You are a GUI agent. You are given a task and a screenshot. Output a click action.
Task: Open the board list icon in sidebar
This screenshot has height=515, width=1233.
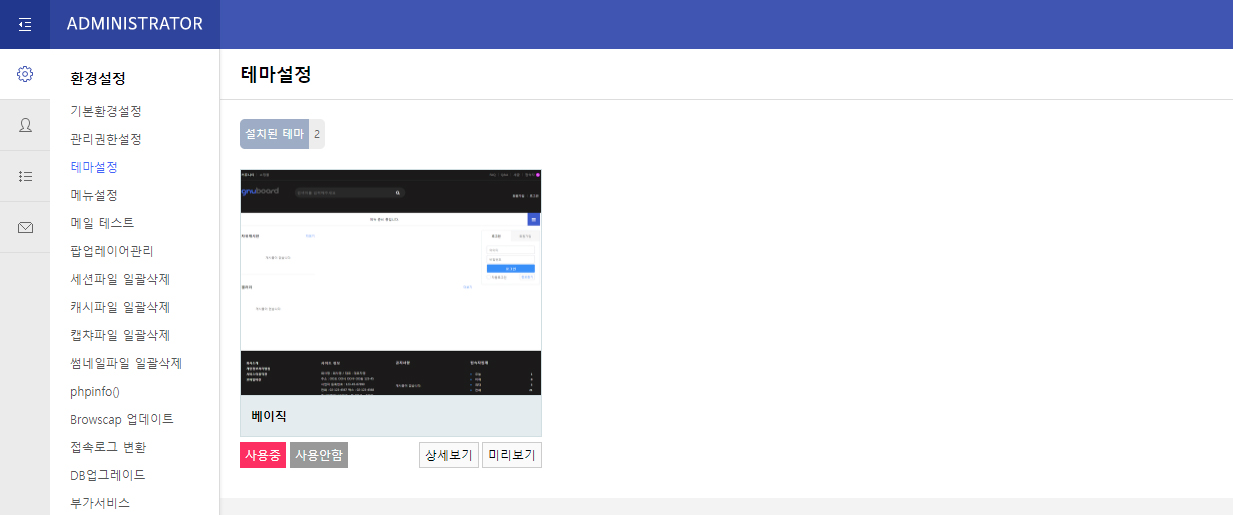coord(25,176)
